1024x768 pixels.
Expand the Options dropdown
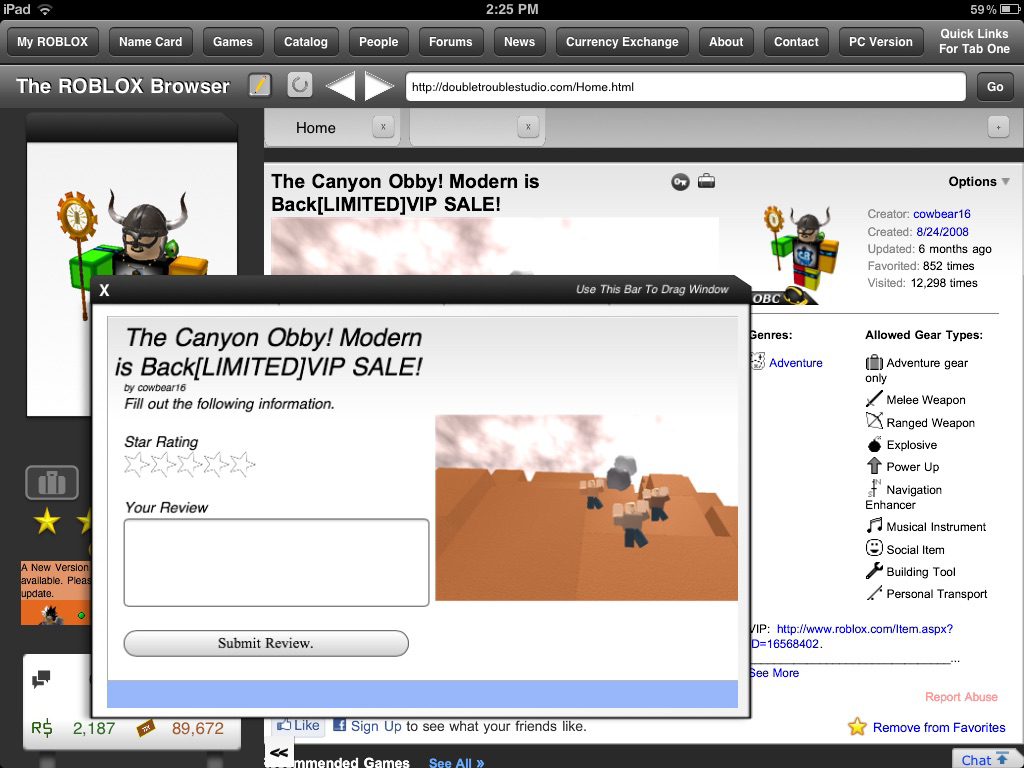point(979,182)
